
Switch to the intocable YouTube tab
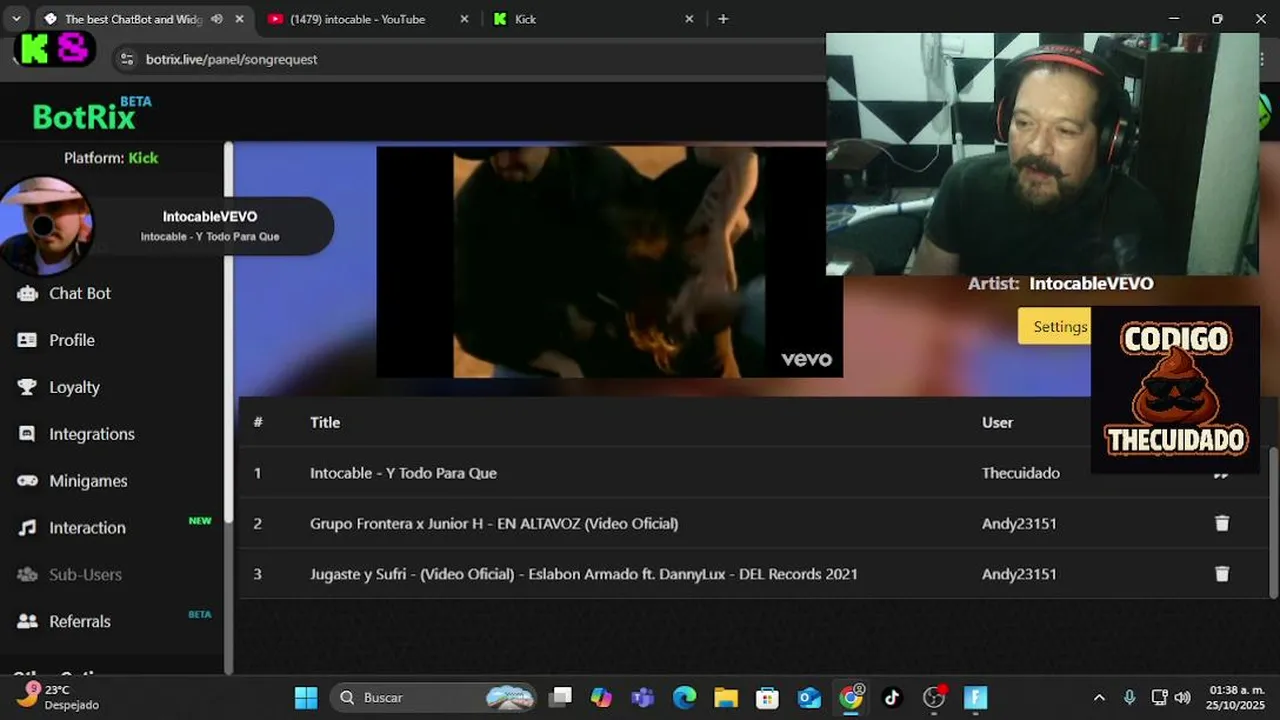point(358,19)
